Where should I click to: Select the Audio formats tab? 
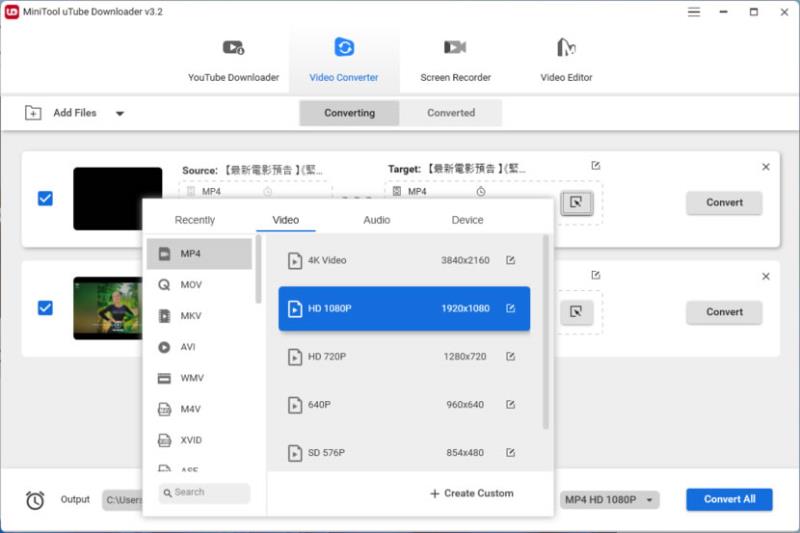tap(377, 220)
